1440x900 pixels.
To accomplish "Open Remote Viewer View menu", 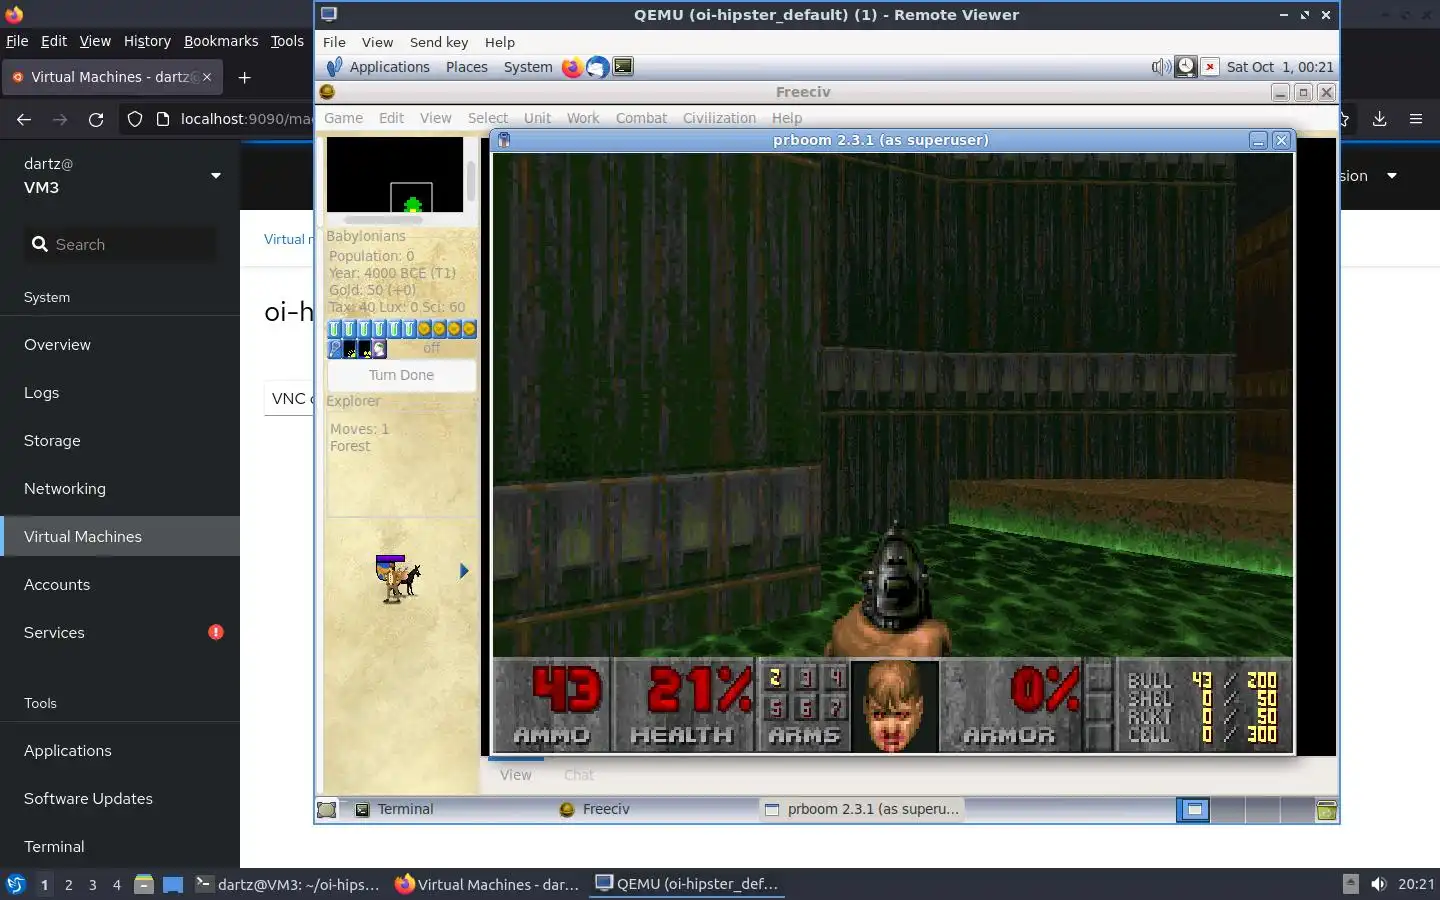I will coord(377,42).
